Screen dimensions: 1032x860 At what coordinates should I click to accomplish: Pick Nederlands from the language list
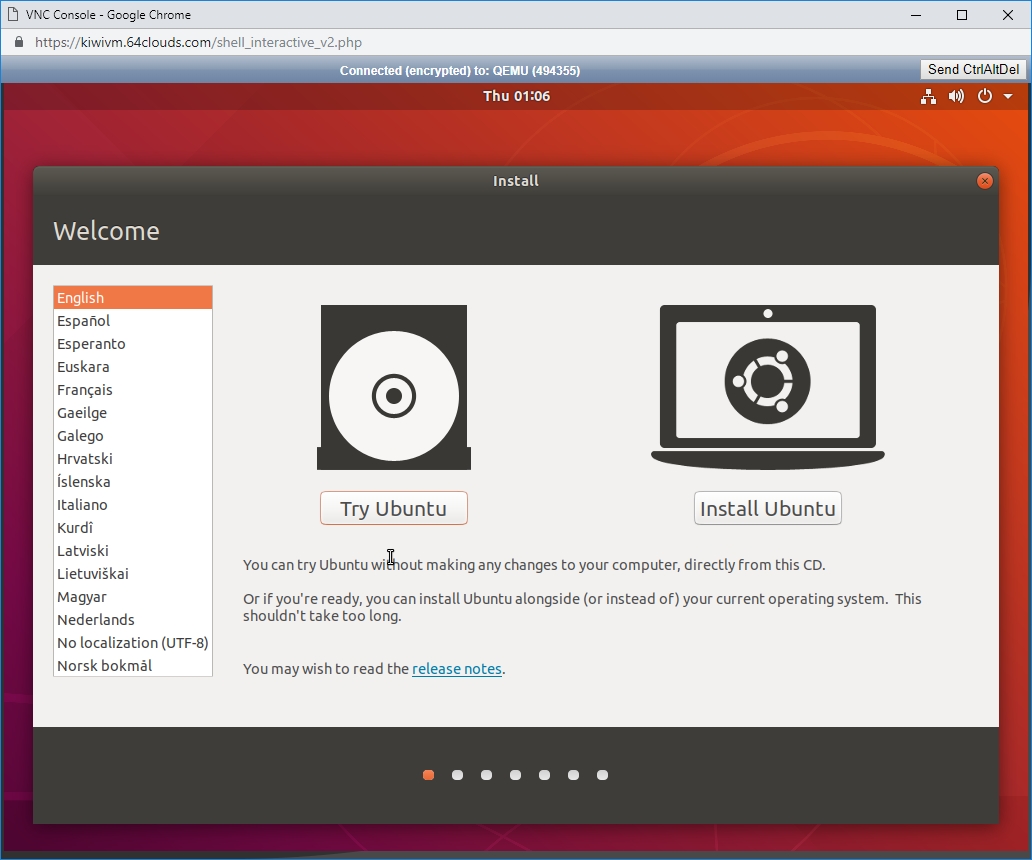click(x=96, y=620)
